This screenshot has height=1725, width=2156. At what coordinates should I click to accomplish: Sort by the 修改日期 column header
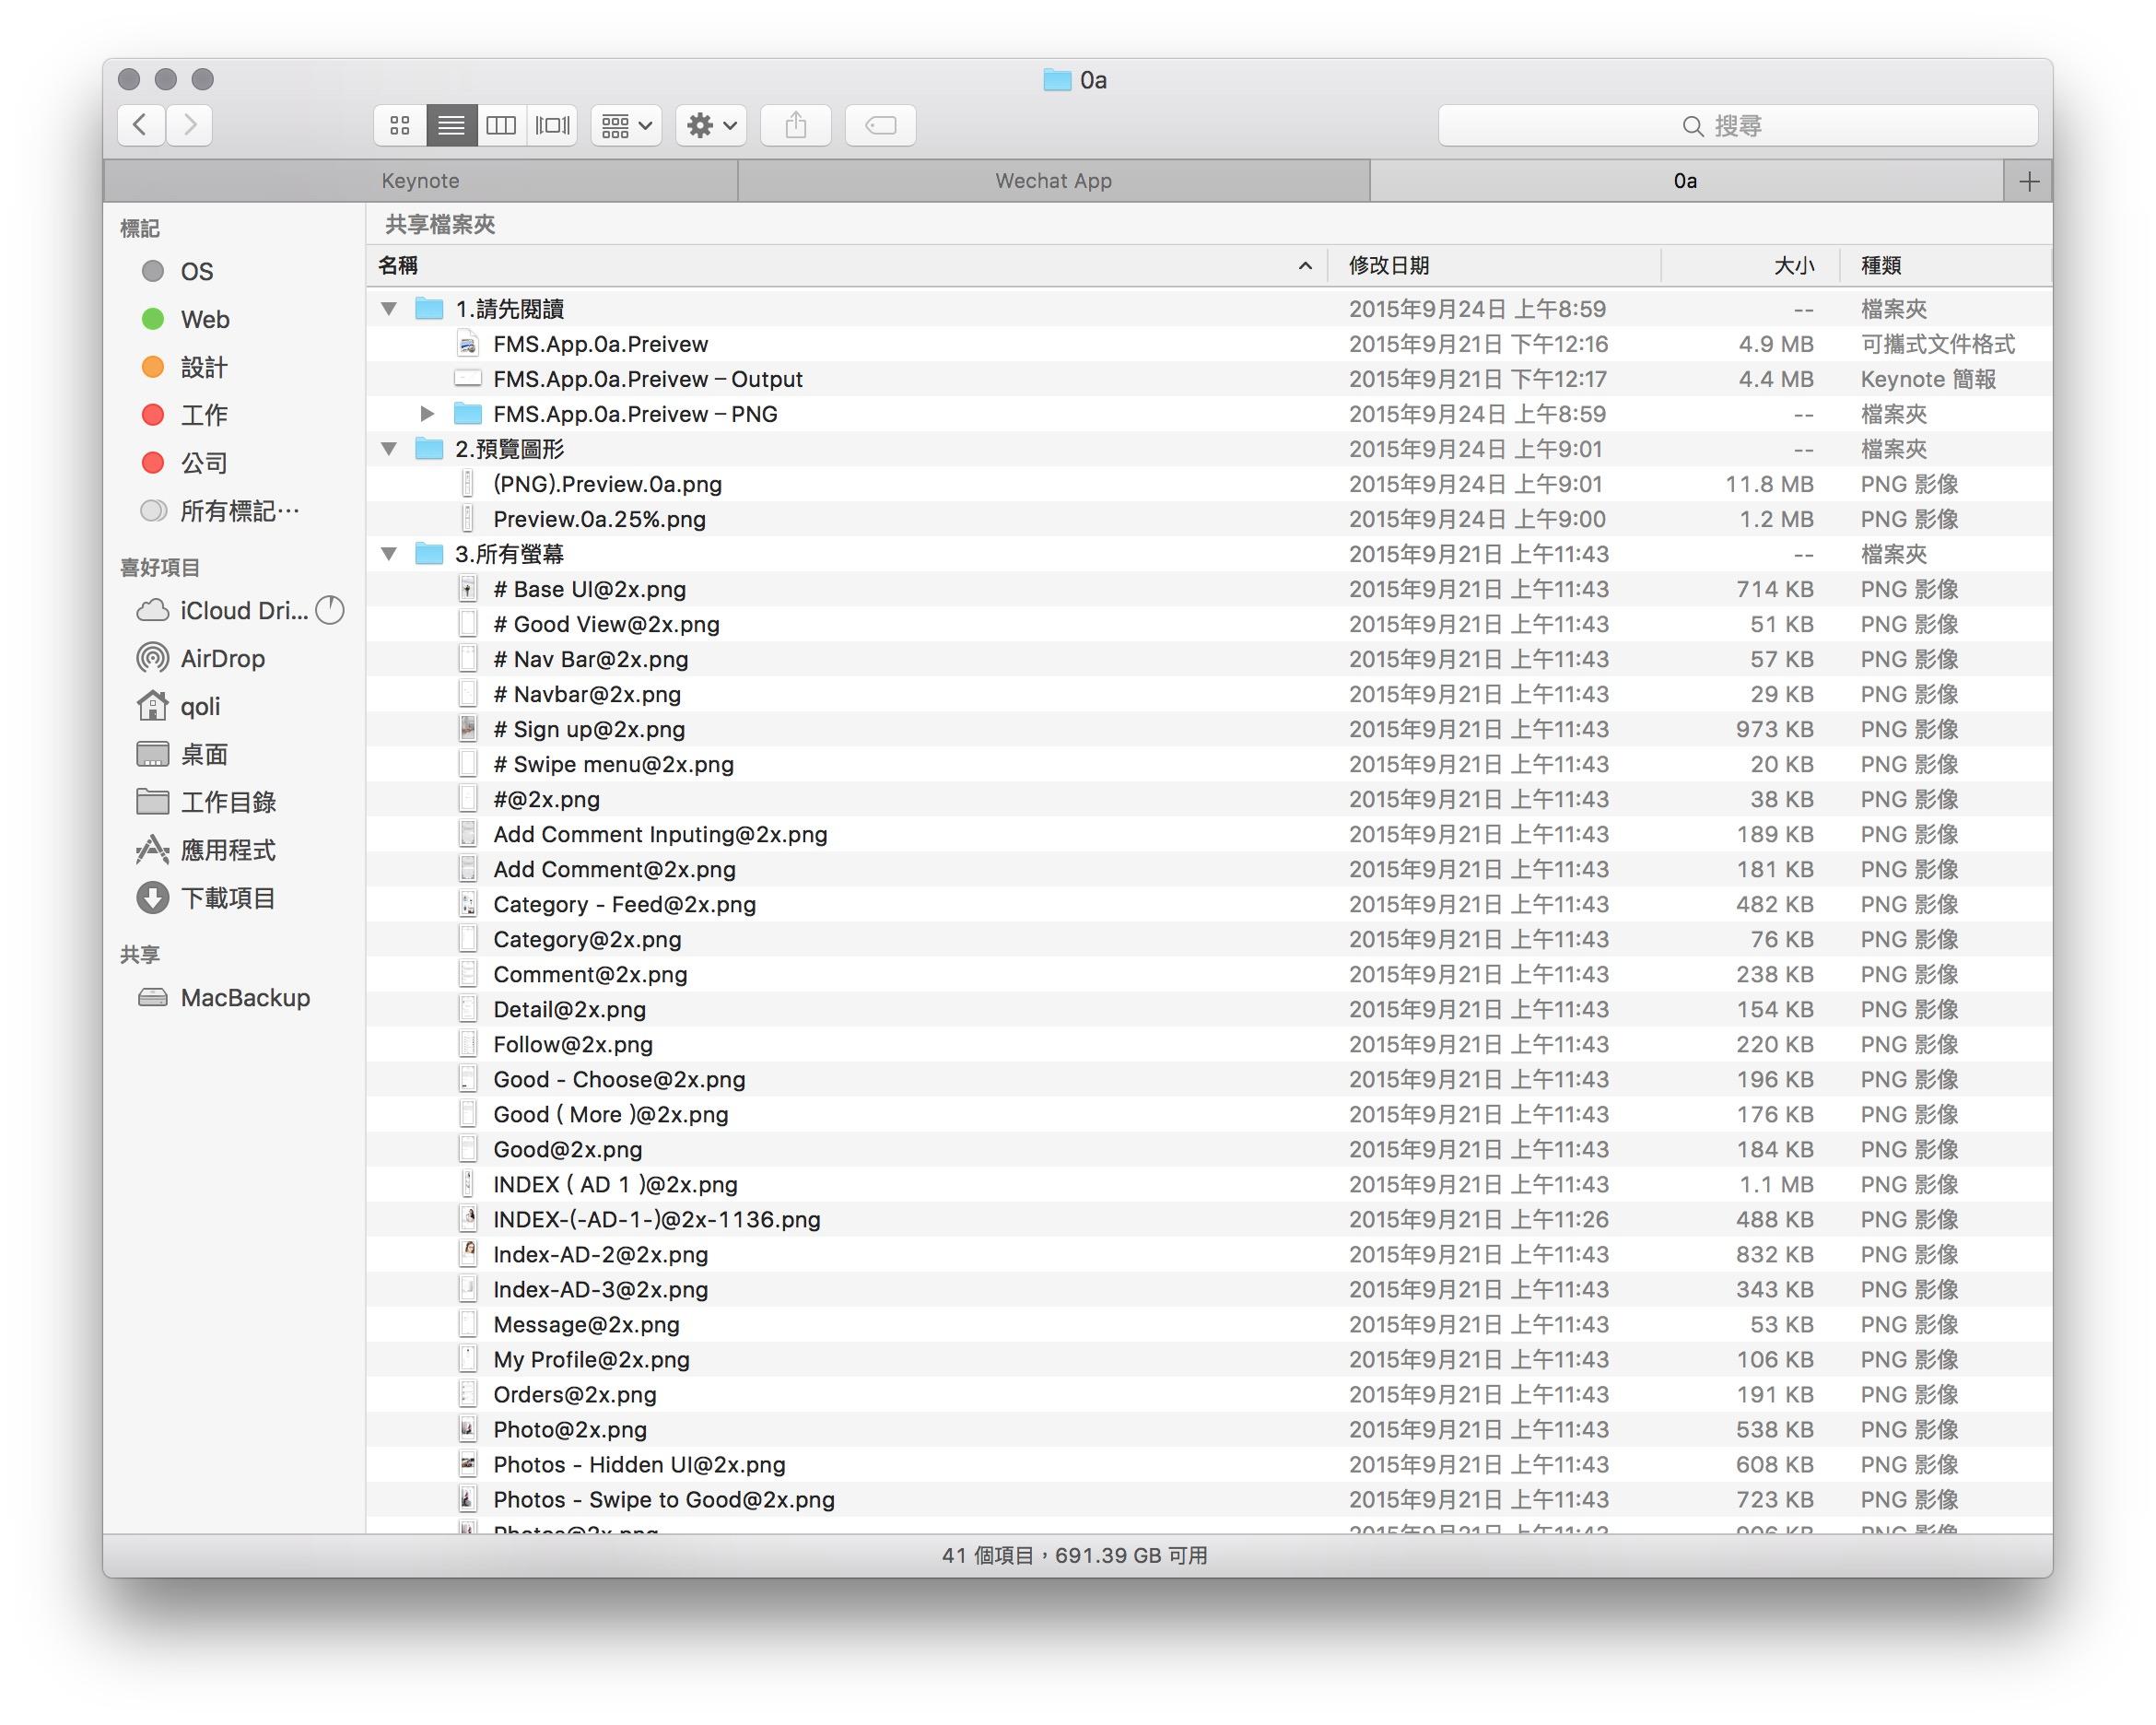[x=1388, y=265]
